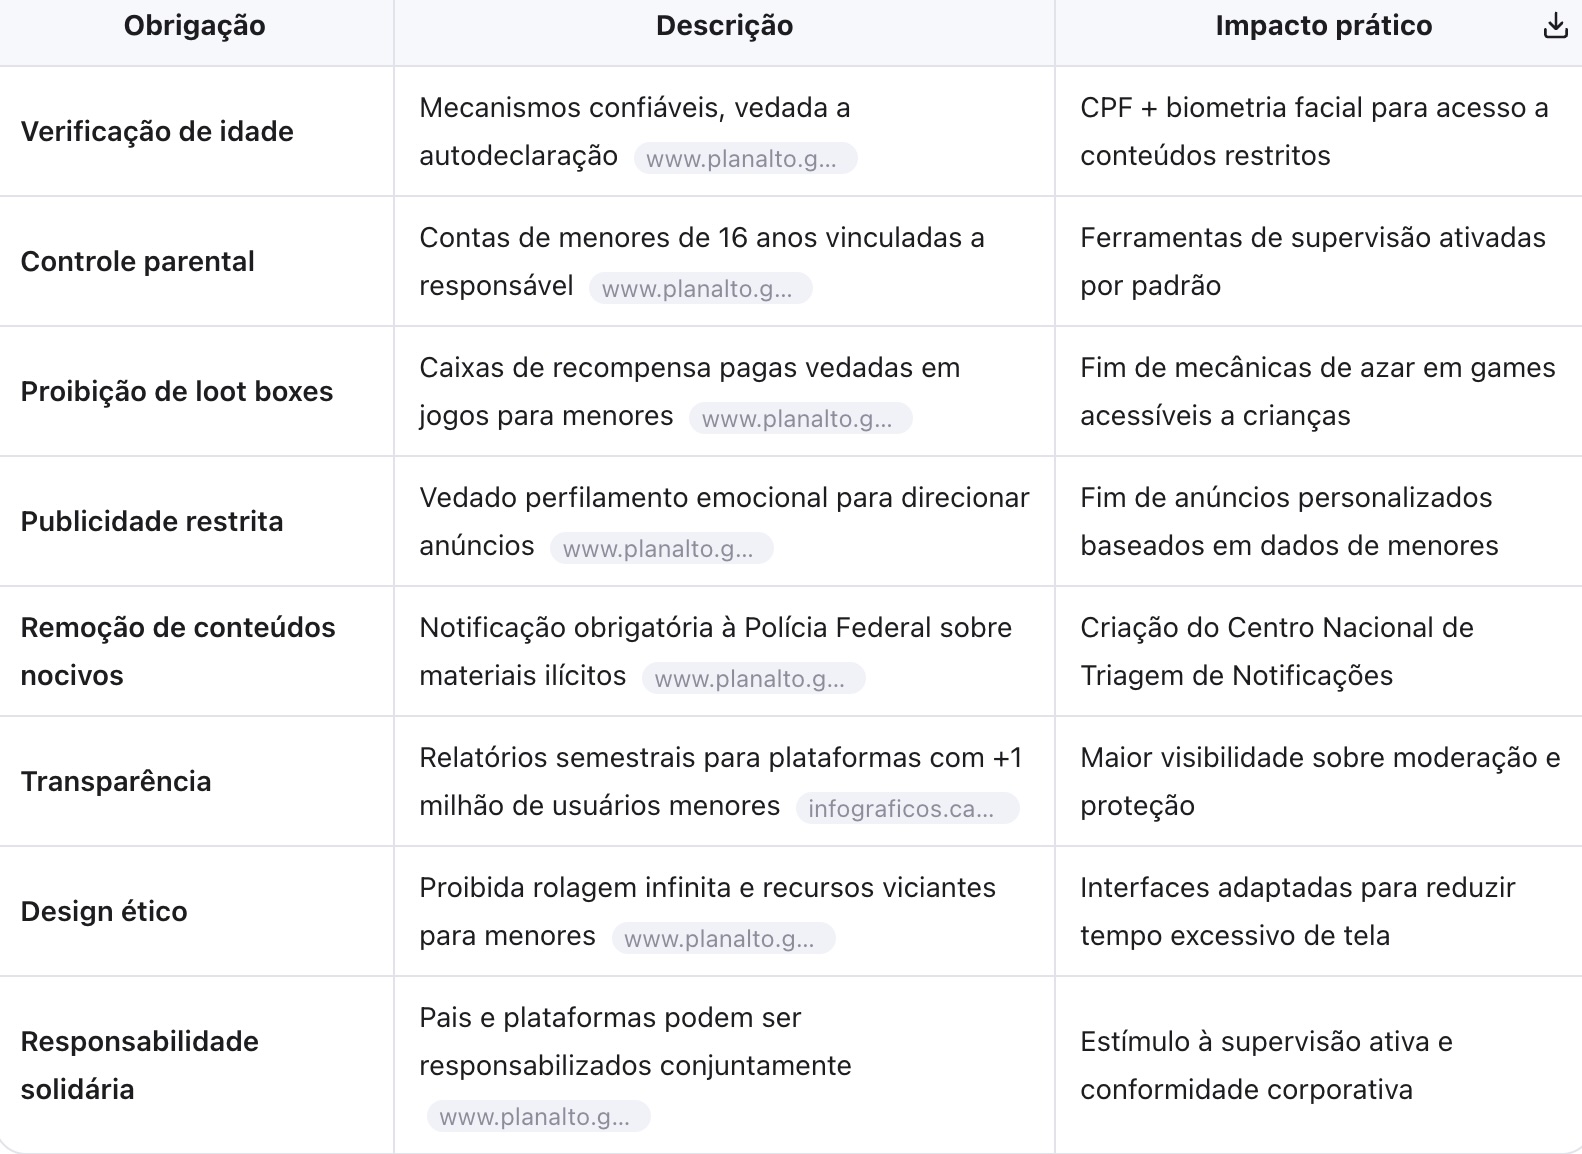Click the Publicidade restrita row label

click(152, 522)
